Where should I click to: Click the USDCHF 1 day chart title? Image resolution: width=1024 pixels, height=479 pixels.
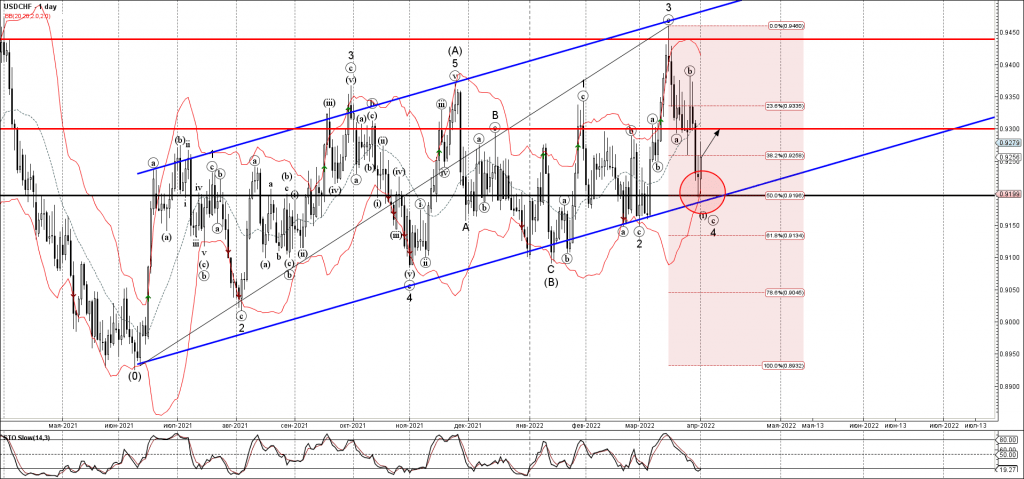[x=32, y=7]
